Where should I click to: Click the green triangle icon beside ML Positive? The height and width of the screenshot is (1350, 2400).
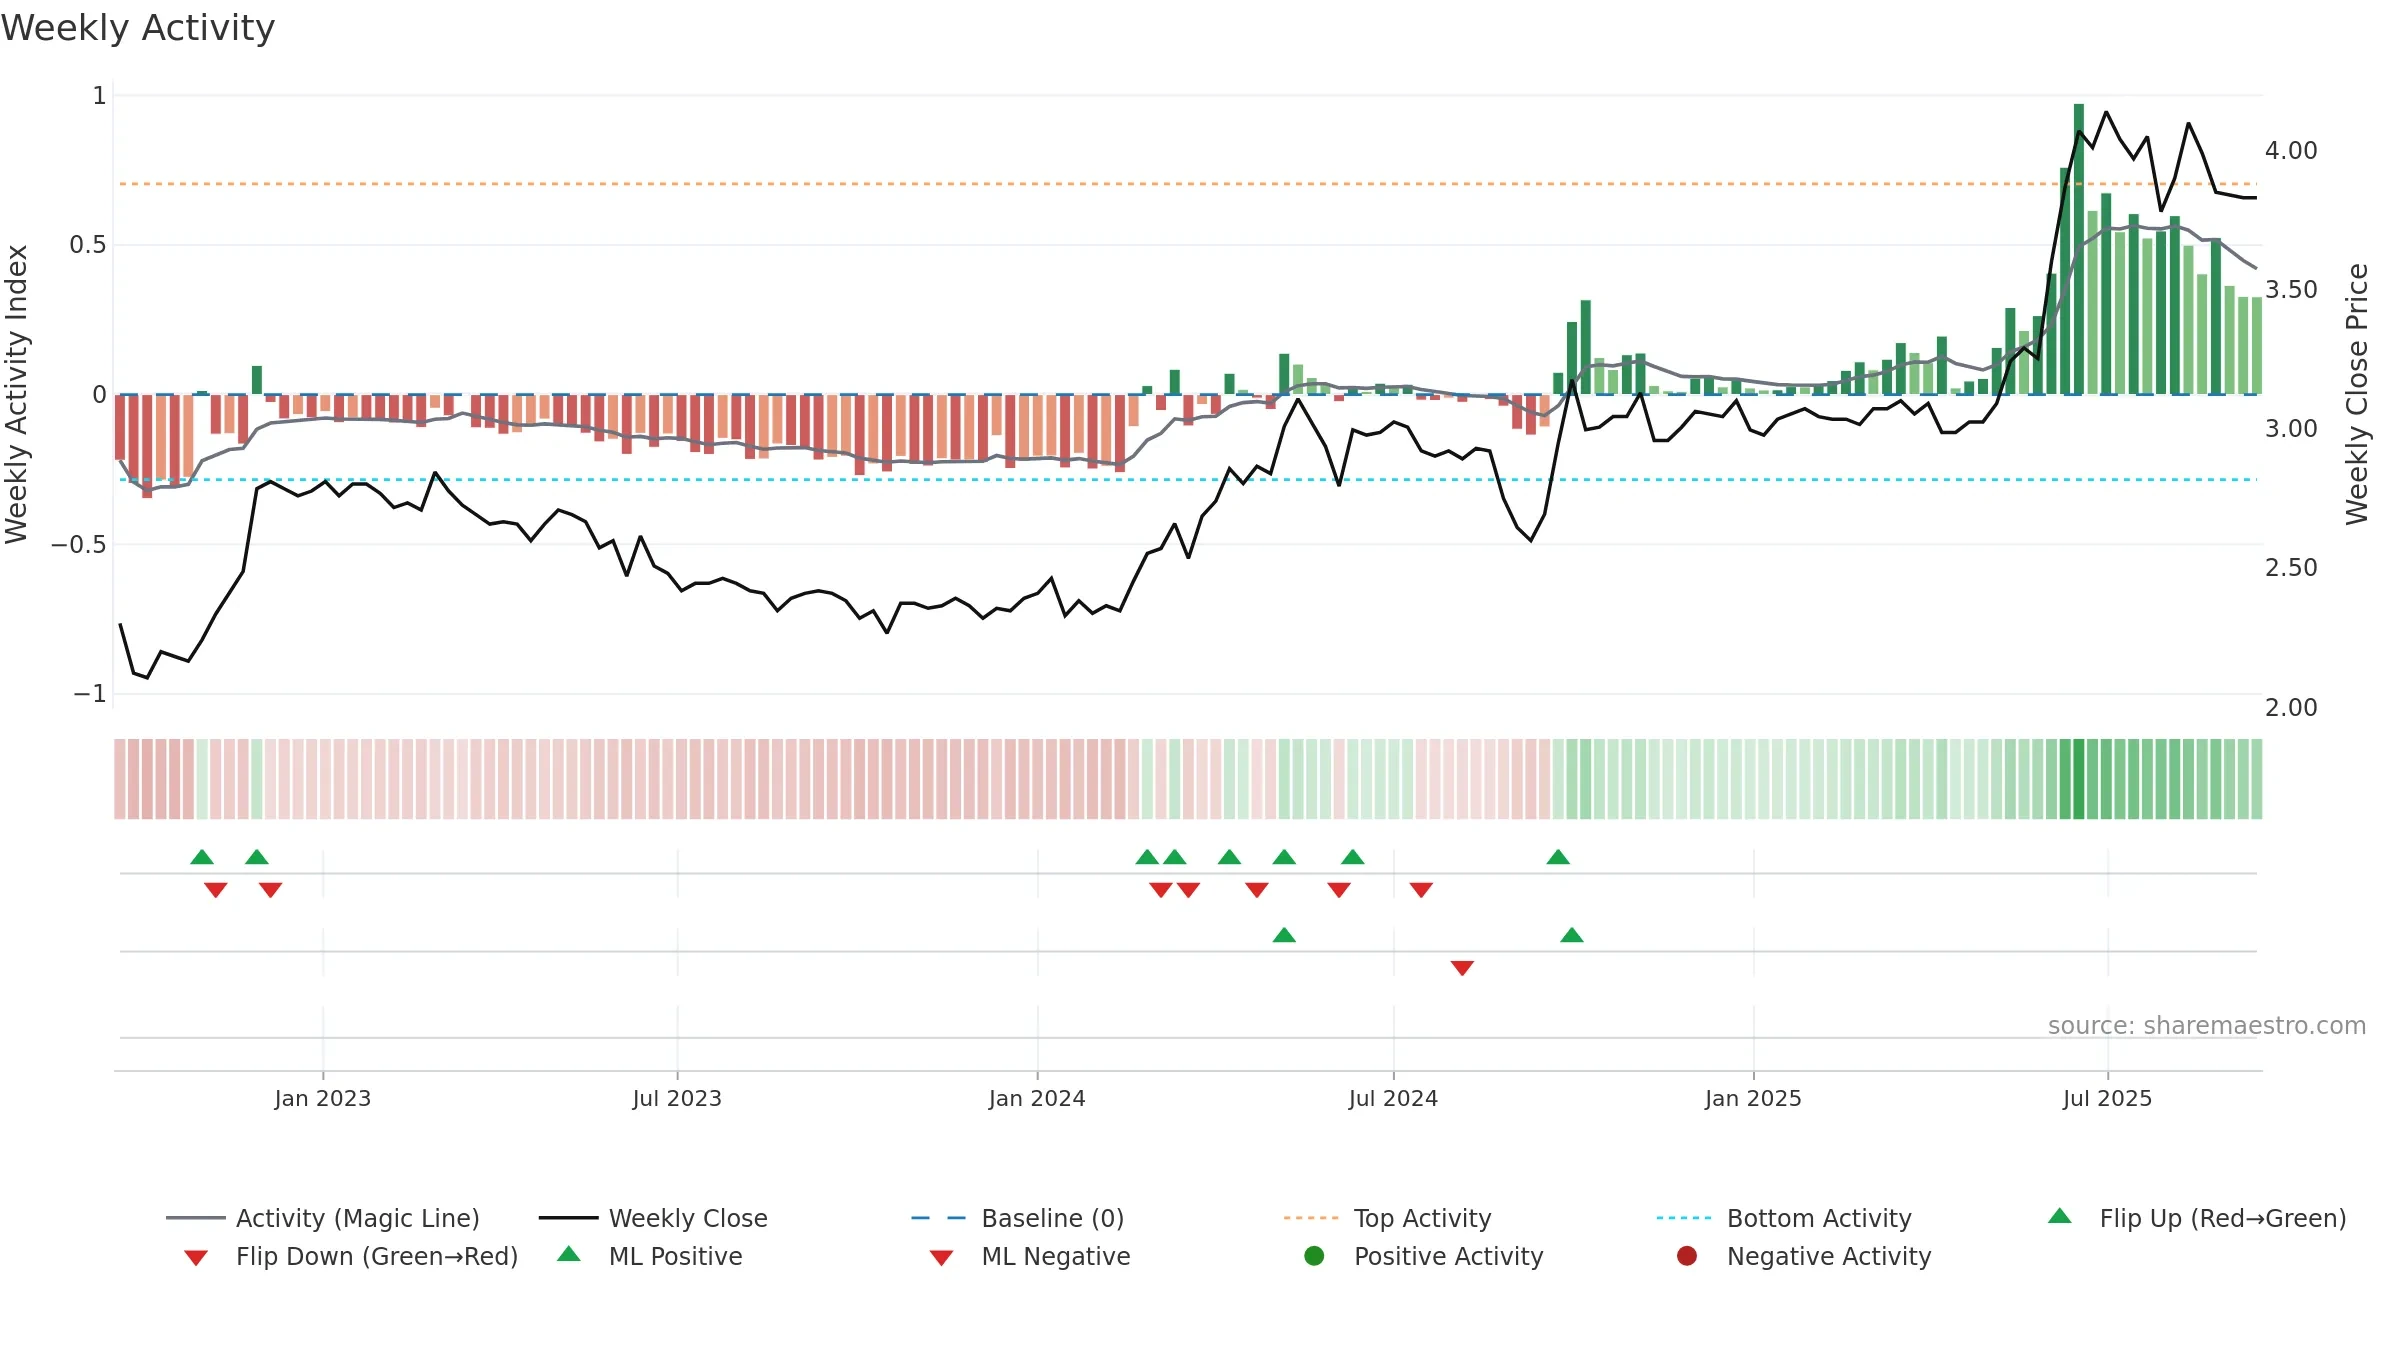click(x=569, y=1254)
